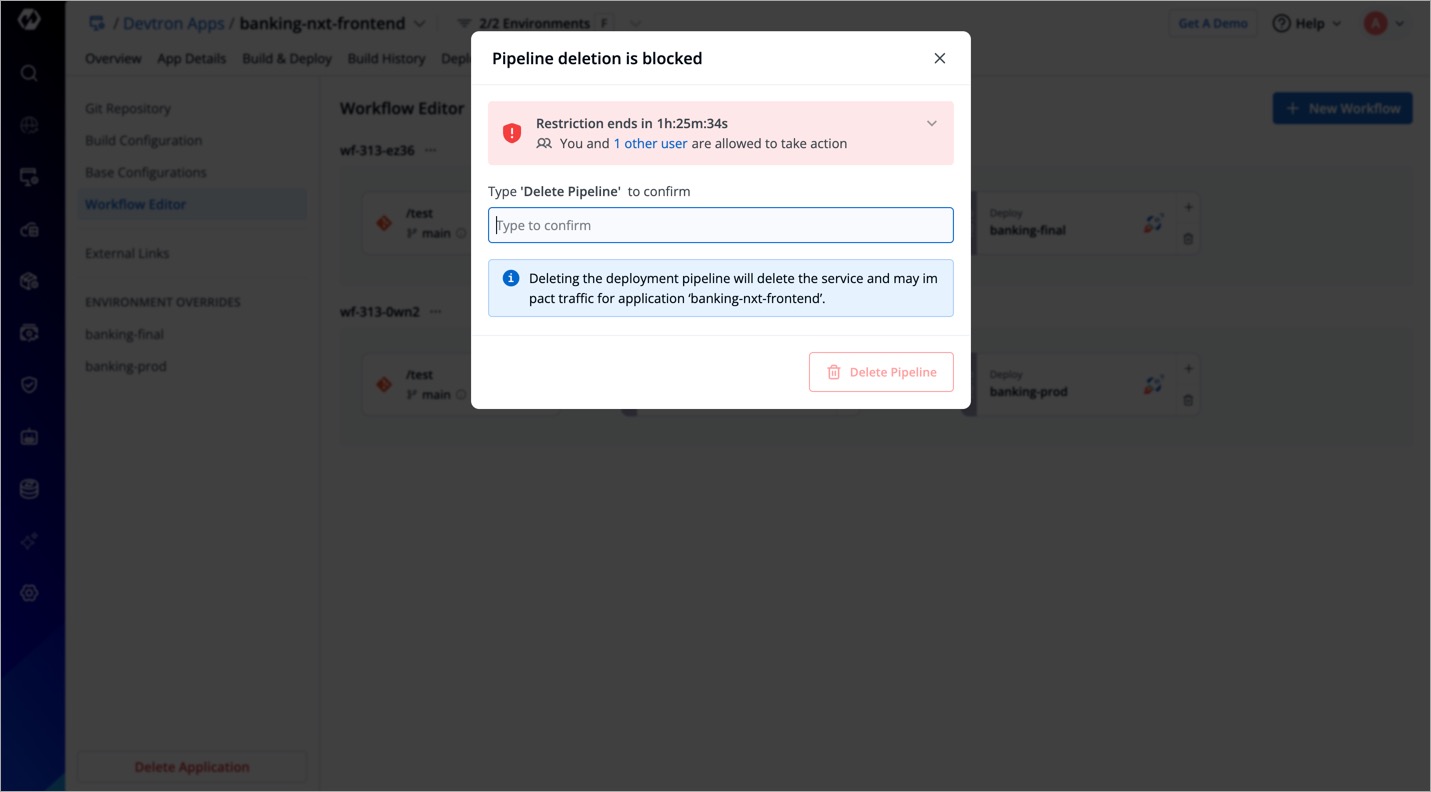1431x792 pixels.
Task: Open search from the left sidebar
Action: tap(29, 73)
